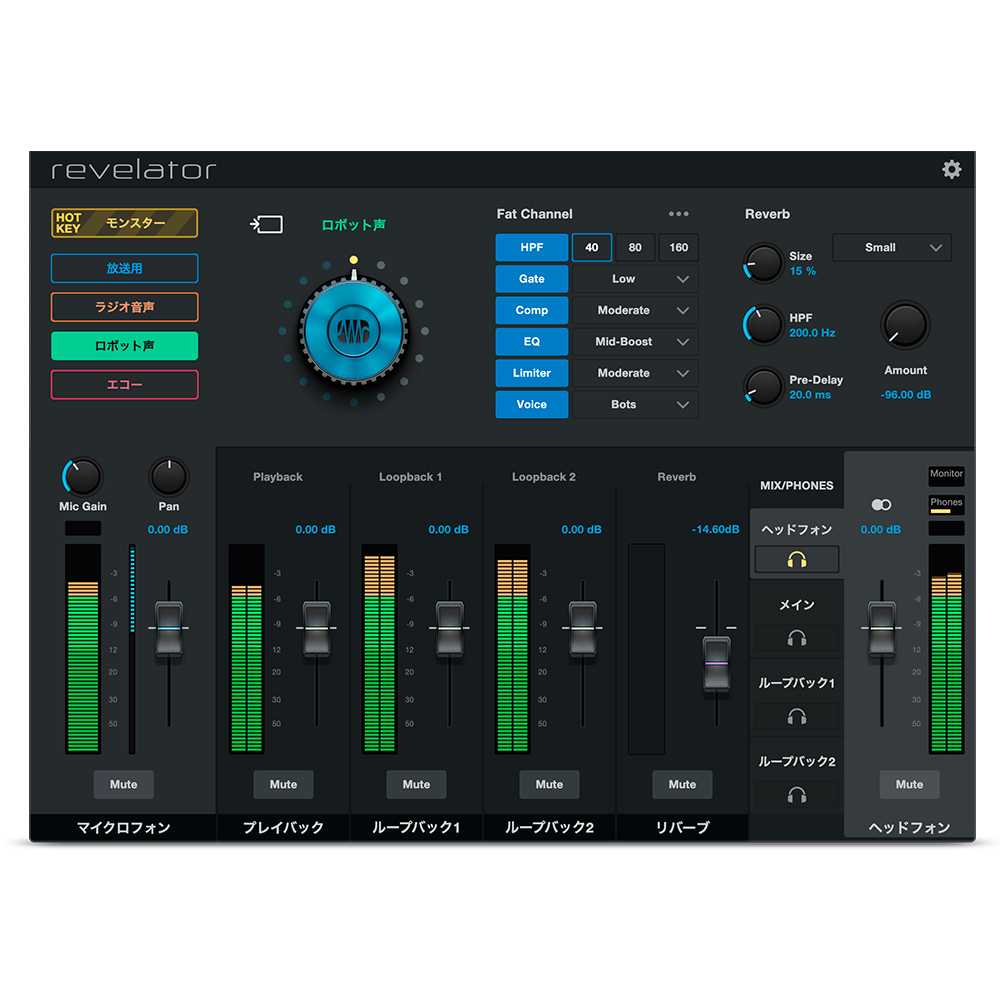Click the メイン mix headphone icon
The height and width of the screenshot is (1000, 1000).
click(x=797, y=638)
